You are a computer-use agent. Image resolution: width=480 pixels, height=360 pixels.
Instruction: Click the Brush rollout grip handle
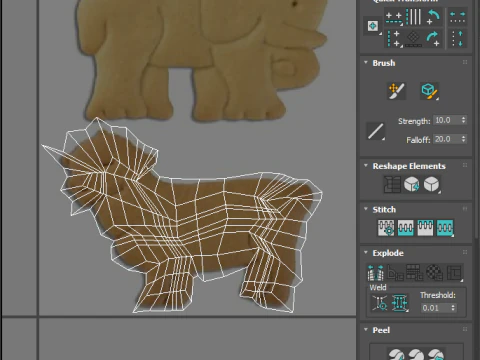click(465, 62)
